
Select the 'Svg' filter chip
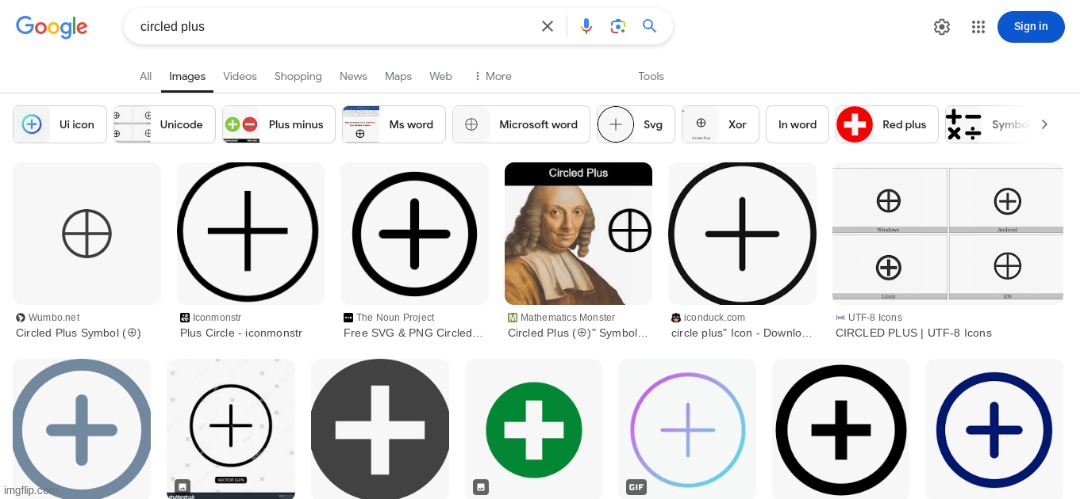click(x=636, y=124)
